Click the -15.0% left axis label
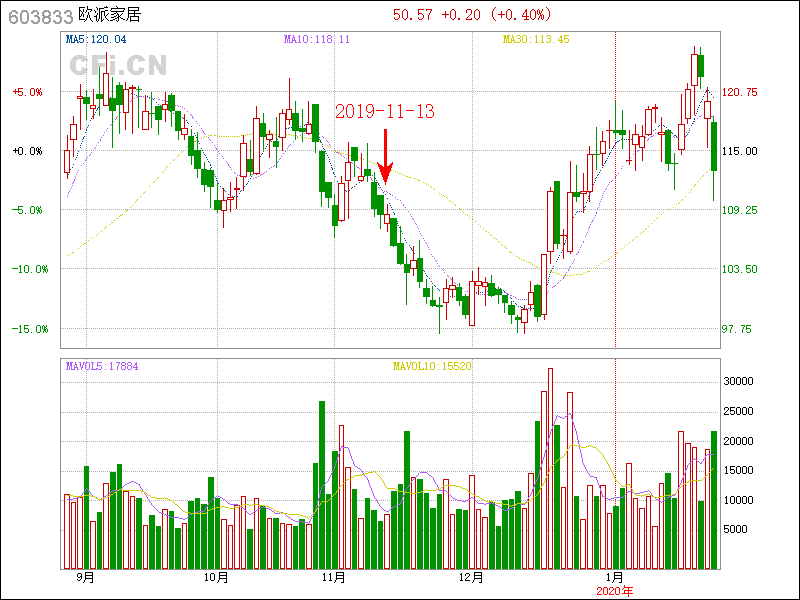The height and width of the screenshot is (600, 800). pyautogui.click(x=30, y=329)
